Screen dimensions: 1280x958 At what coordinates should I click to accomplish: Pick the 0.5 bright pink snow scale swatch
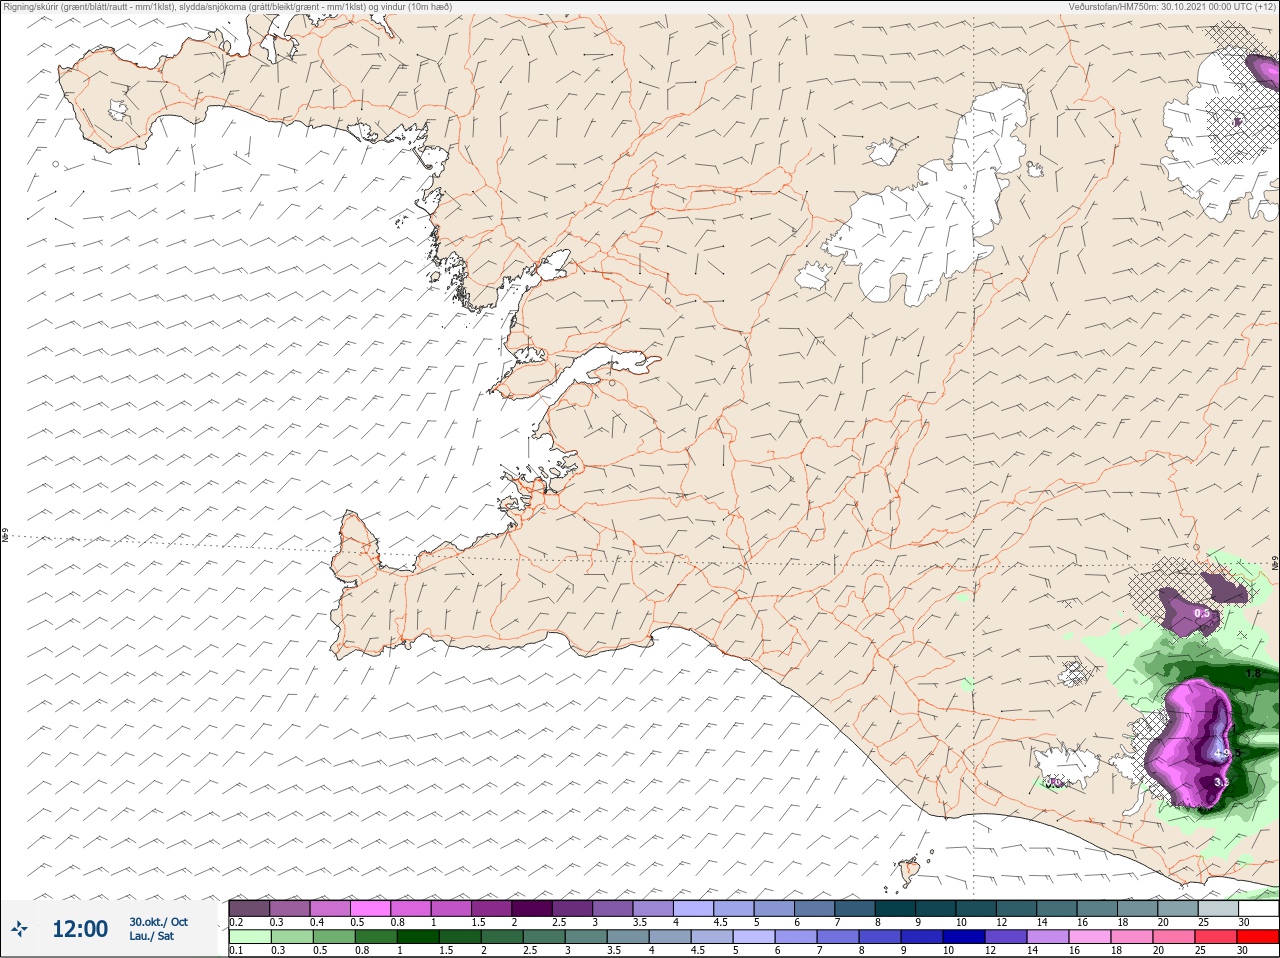pyautogui.click(x=371, y=909)
